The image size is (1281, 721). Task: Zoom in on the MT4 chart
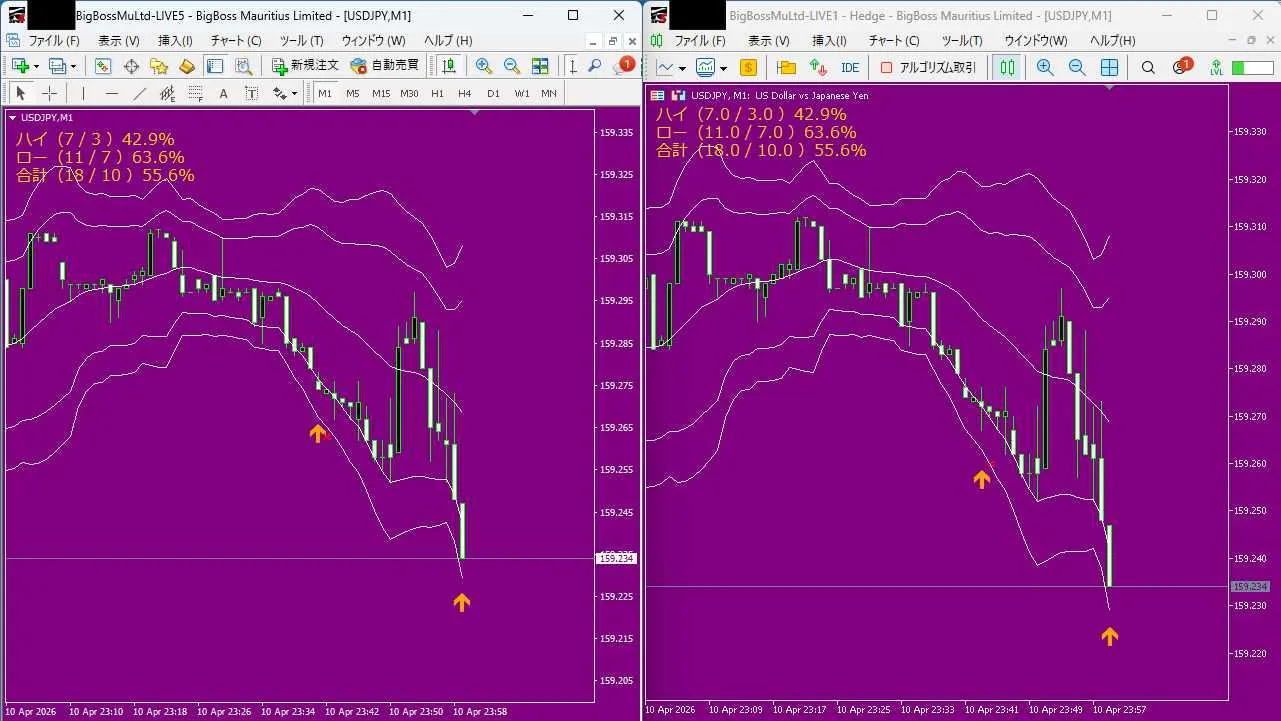click(484, 66)
